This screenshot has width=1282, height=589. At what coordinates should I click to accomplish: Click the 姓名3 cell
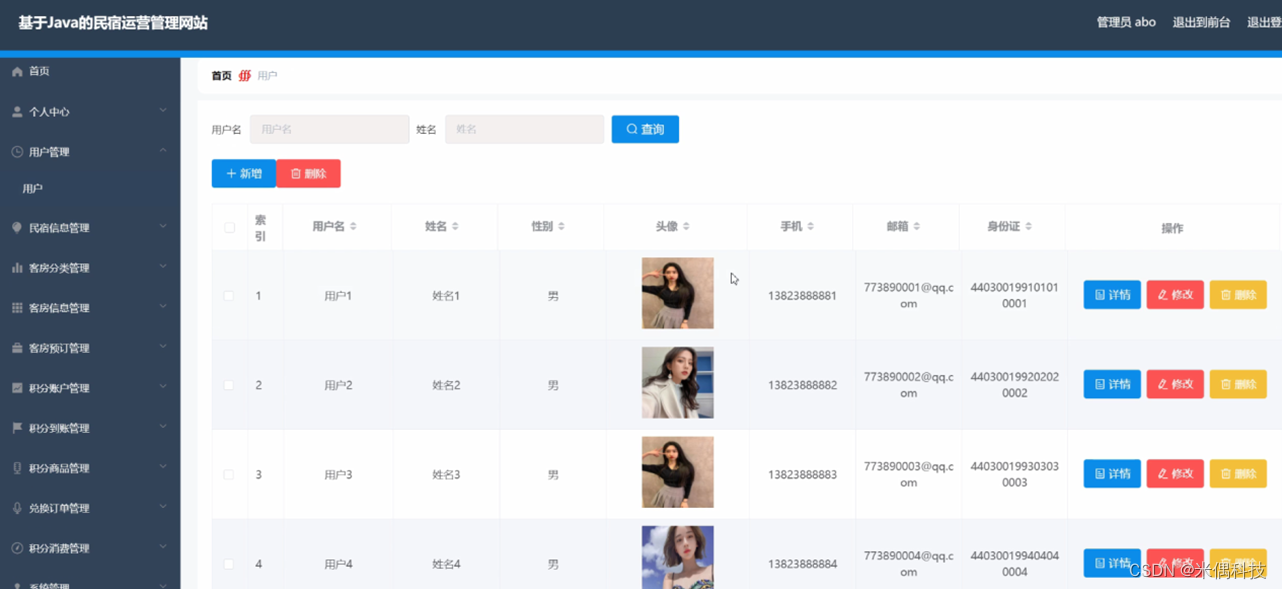446,475
